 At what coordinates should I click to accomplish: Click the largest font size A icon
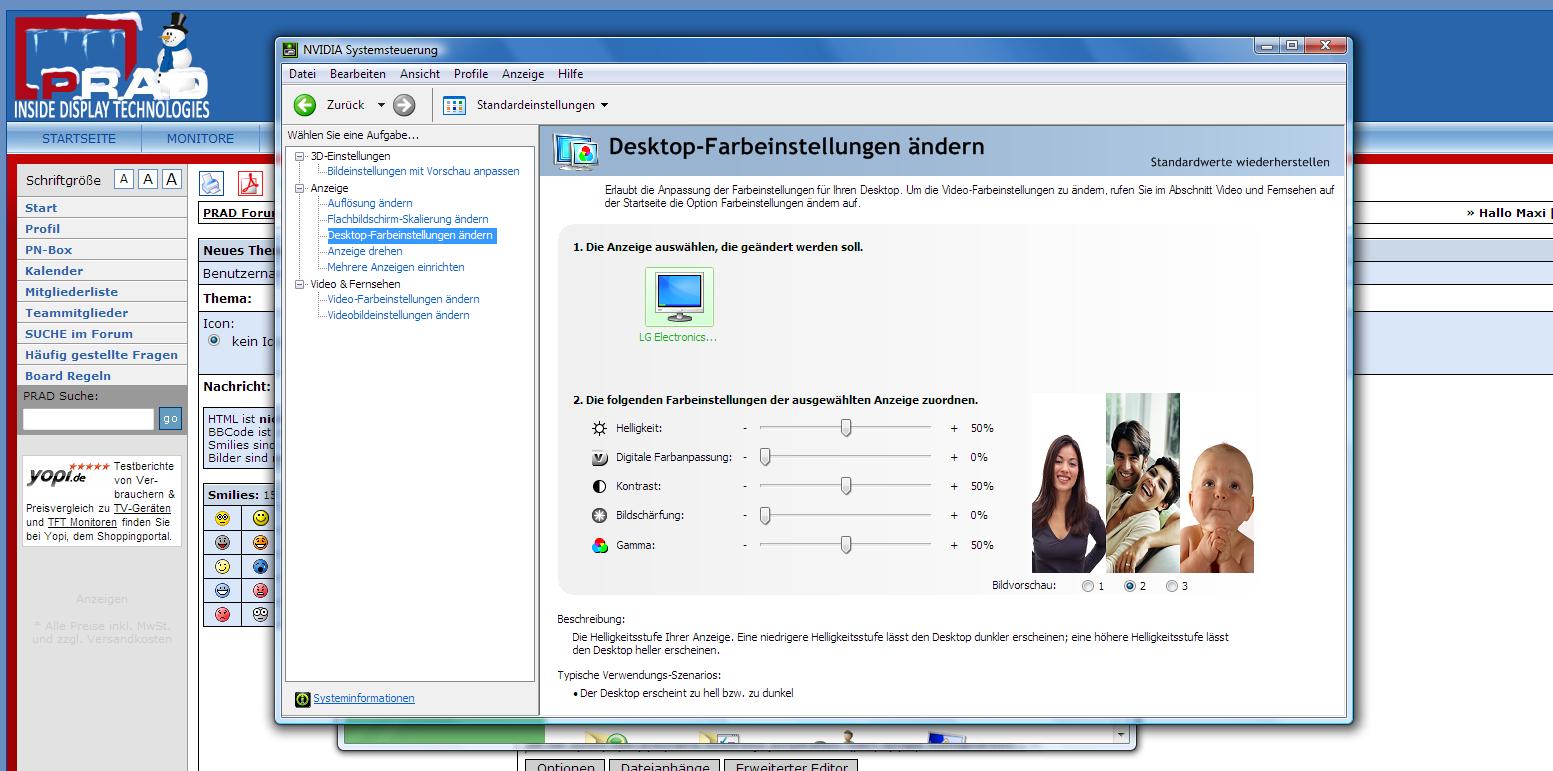pos(172,179)
